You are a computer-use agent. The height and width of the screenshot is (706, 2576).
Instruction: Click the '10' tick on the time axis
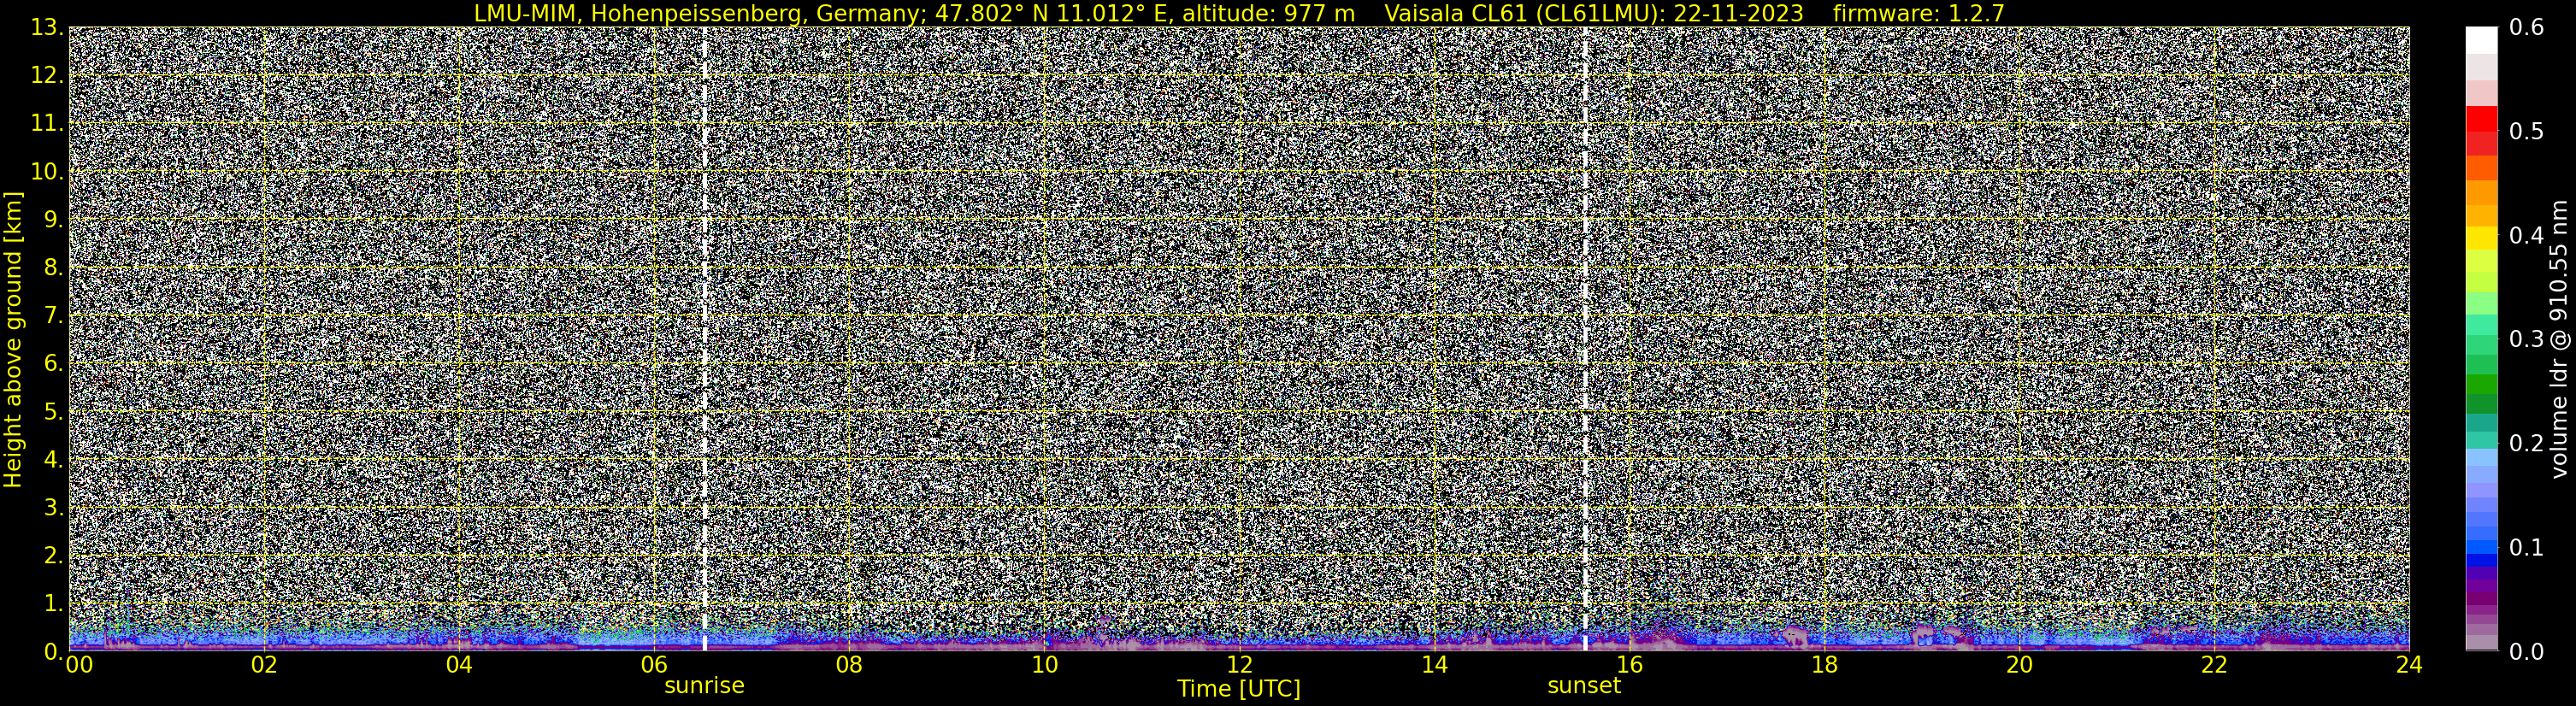click(x=1043, y=665)
